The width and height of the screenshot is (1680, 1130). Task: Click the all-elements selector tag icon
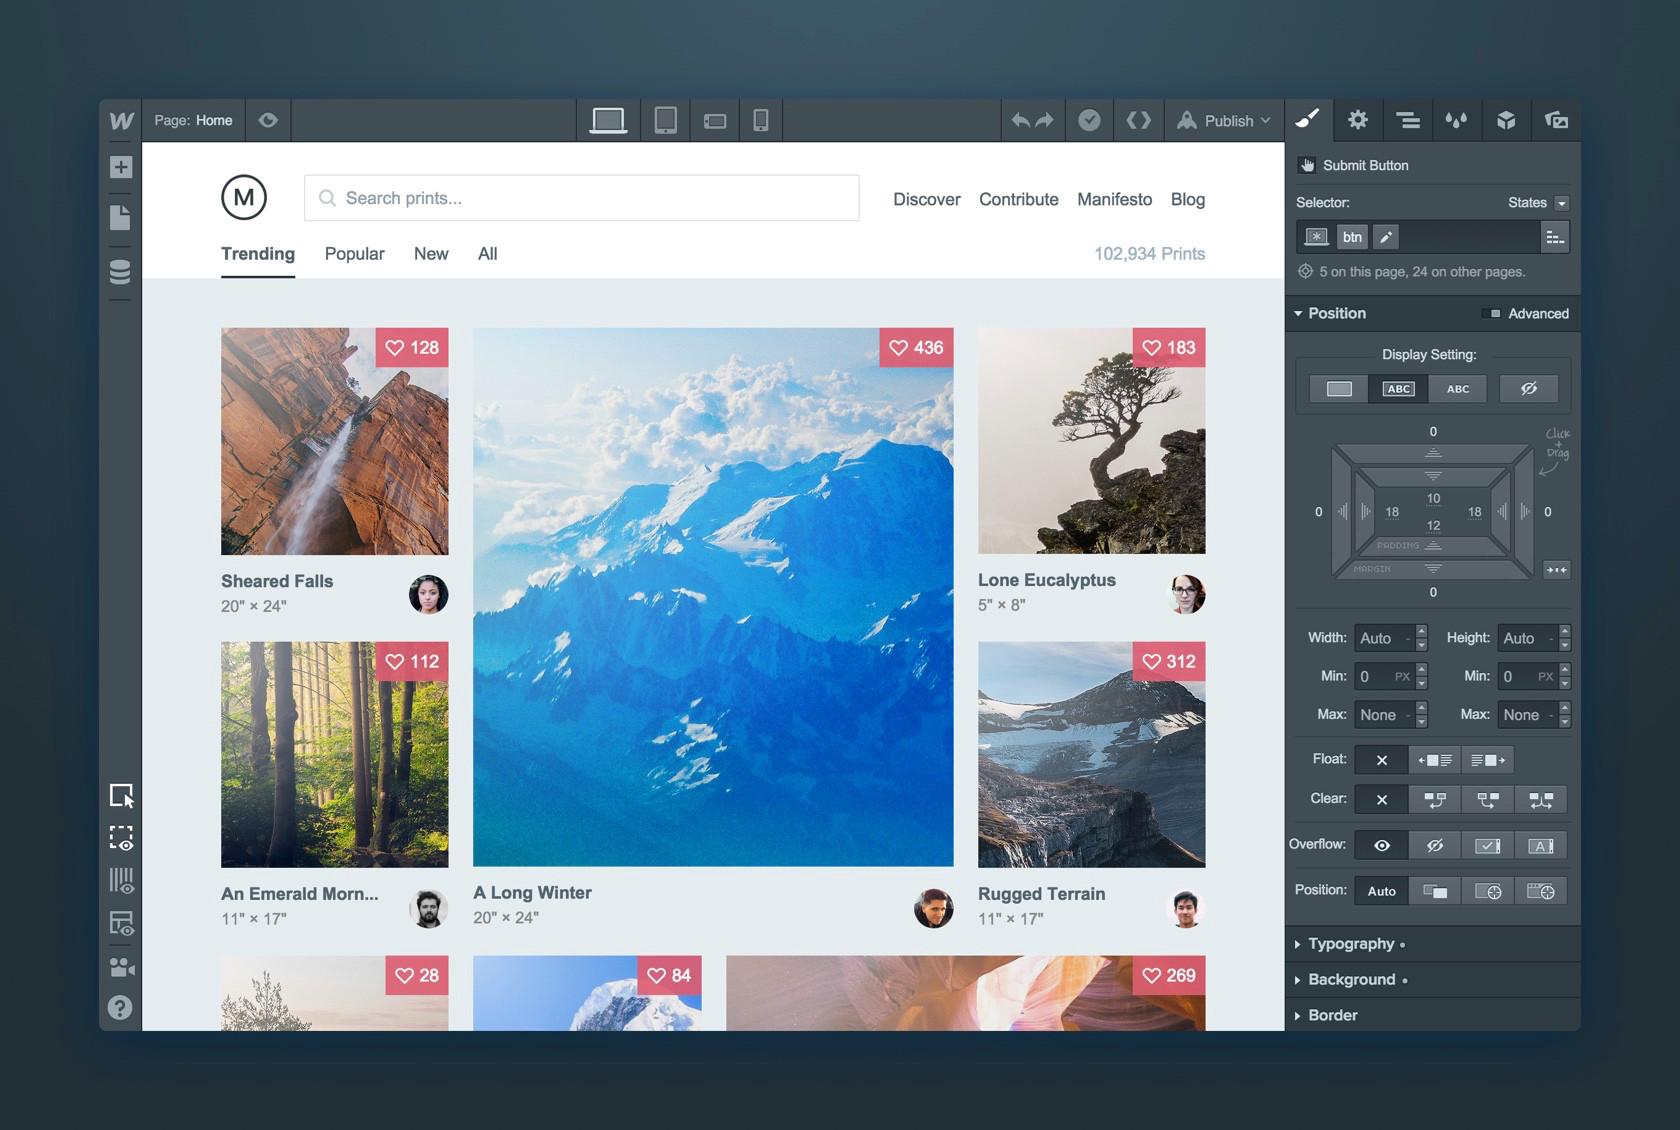(1317, 237)
